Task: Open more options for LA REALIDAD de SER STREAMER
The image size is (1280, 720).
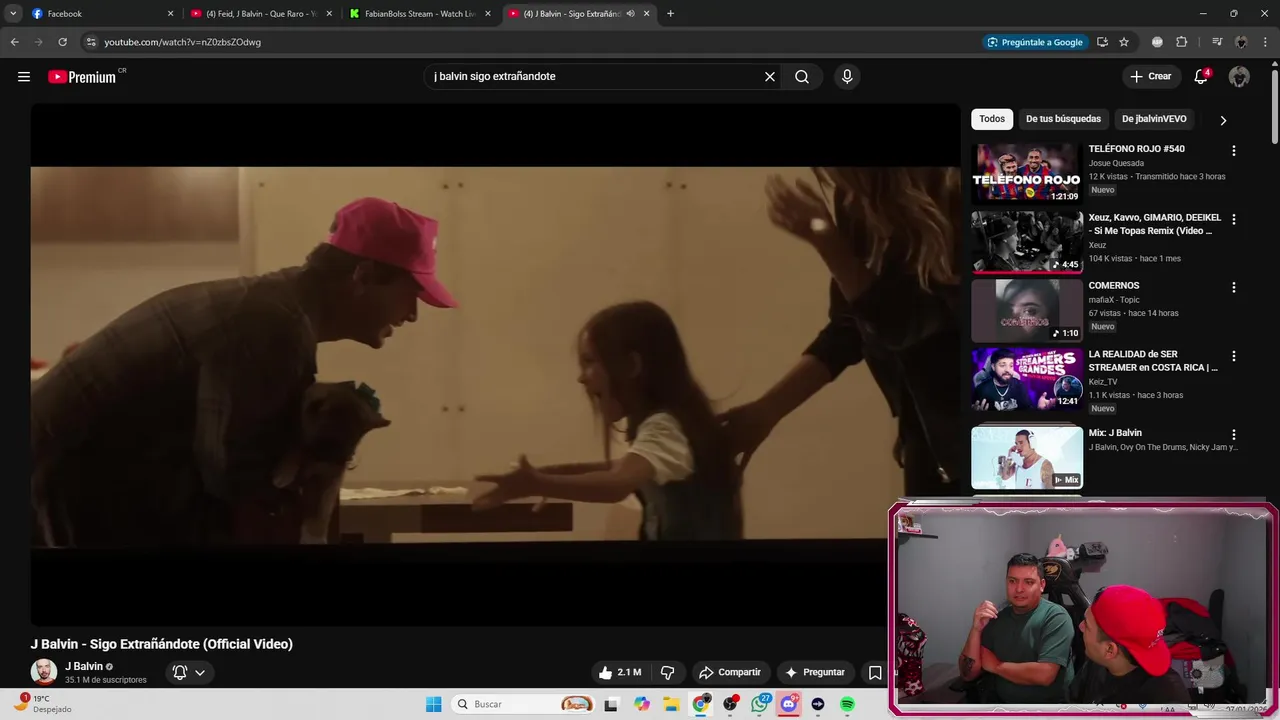Action: pyautogui.click(x=1233, y=356)
